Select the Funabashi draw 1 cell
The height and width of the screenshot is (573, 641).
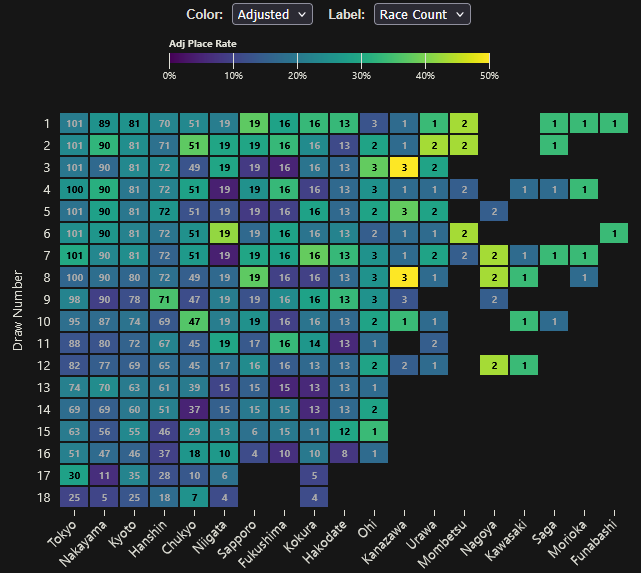(614, 123)
